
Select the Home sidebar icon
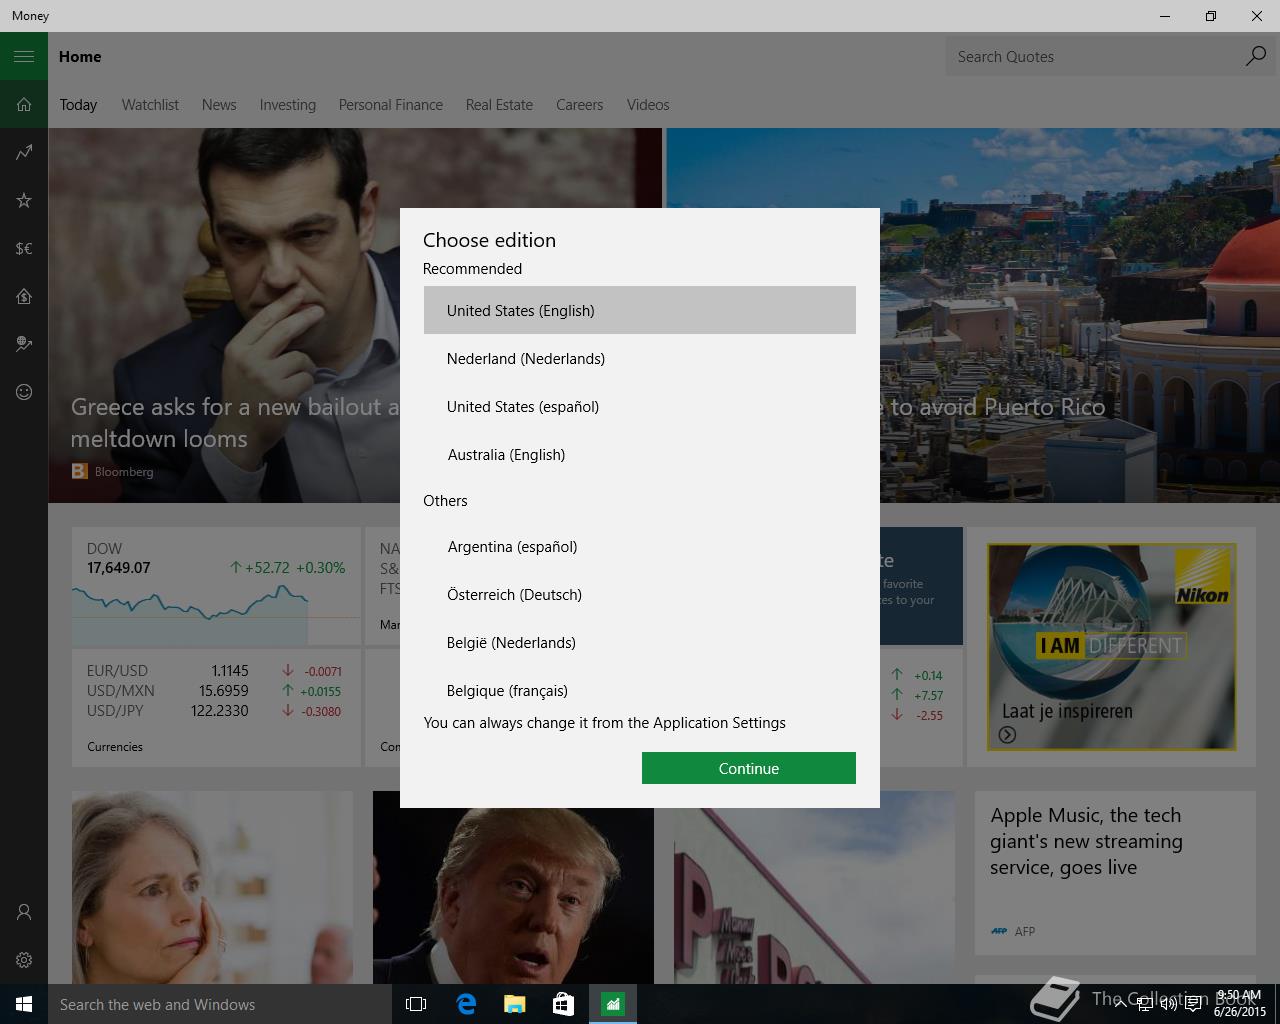point(24,105)
